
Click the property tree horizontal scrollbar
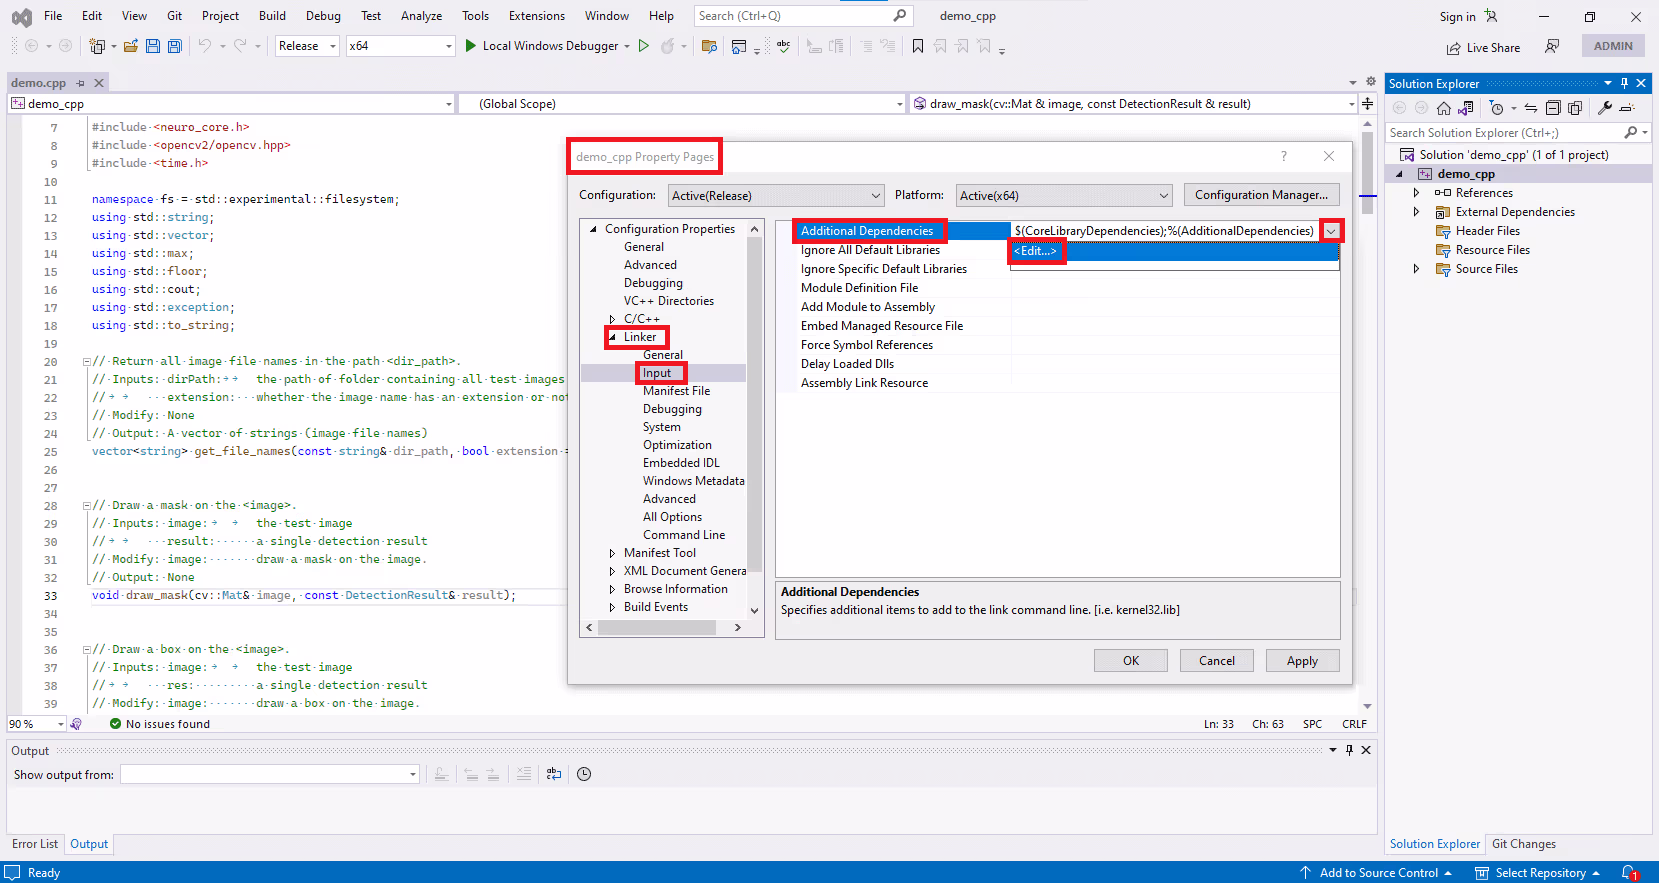pos(657,628)
